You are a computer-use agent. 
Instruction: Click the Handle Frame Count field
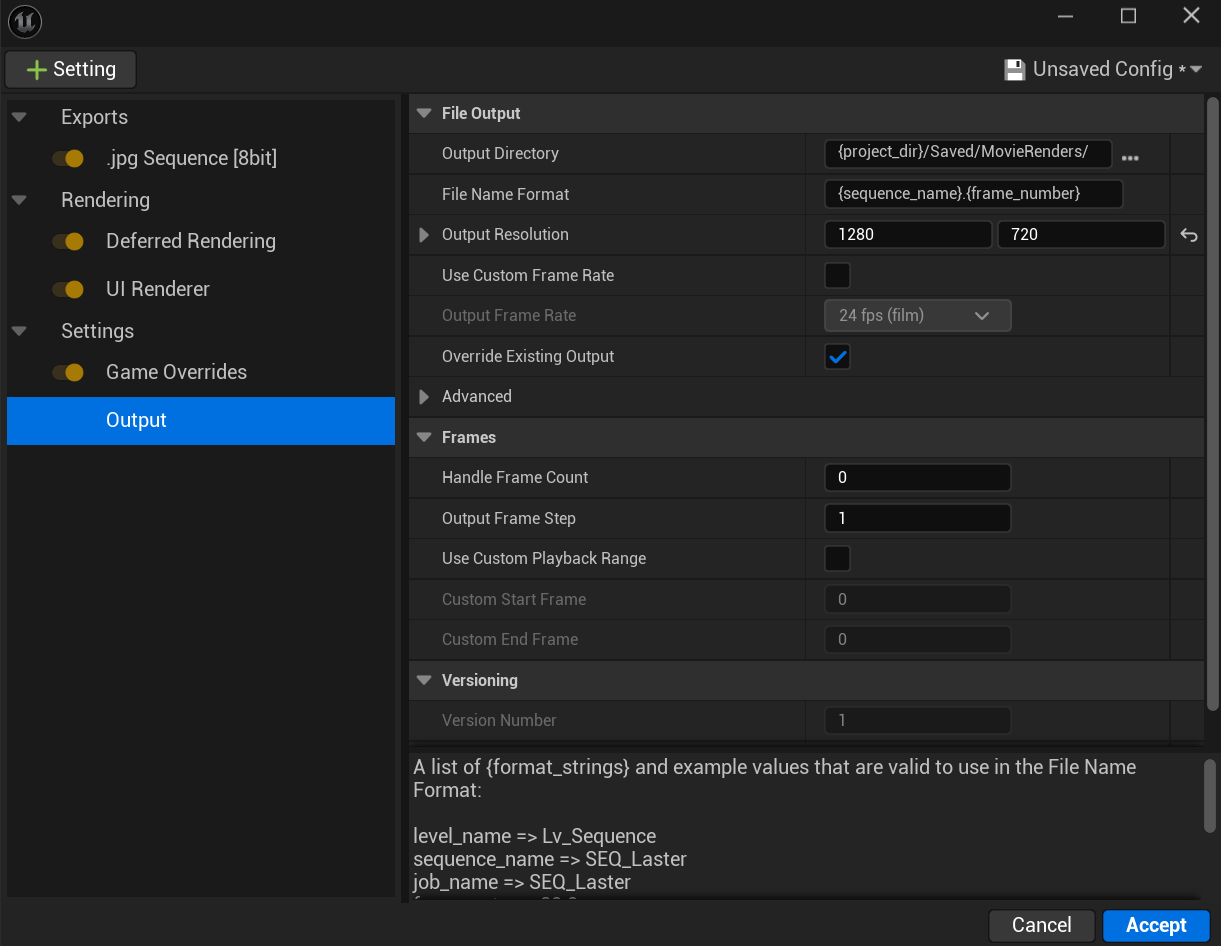tap(918, 478)
